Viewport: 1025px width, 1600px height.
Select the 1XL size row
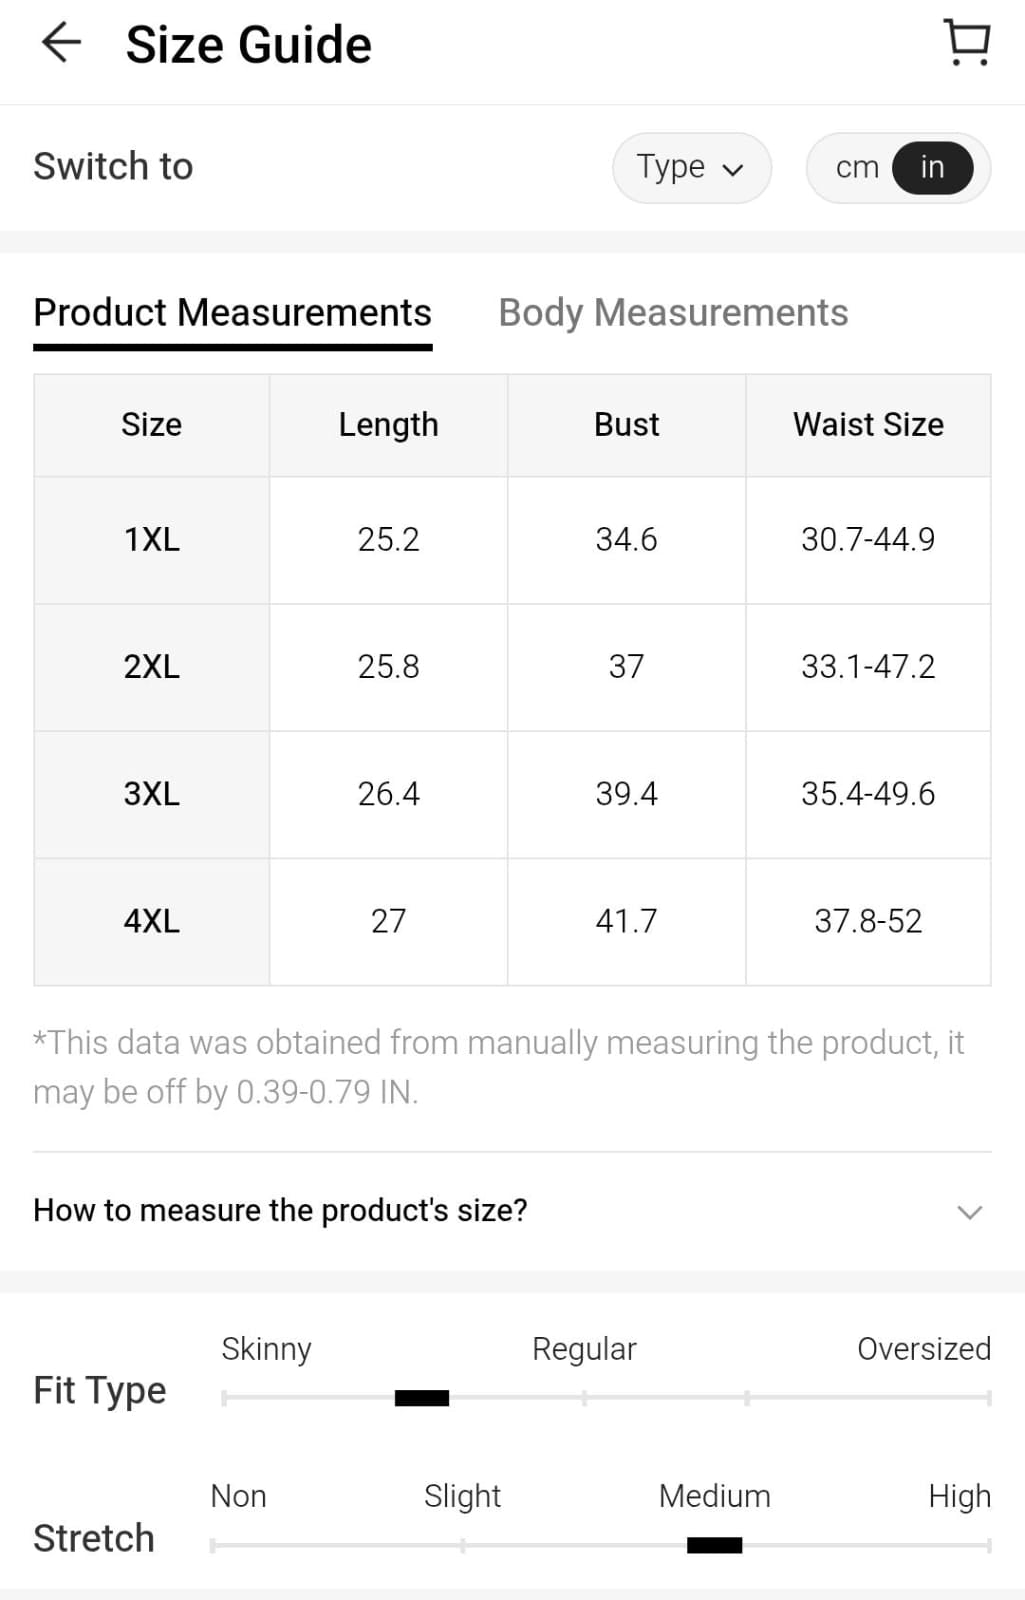(x=152, y=540)
